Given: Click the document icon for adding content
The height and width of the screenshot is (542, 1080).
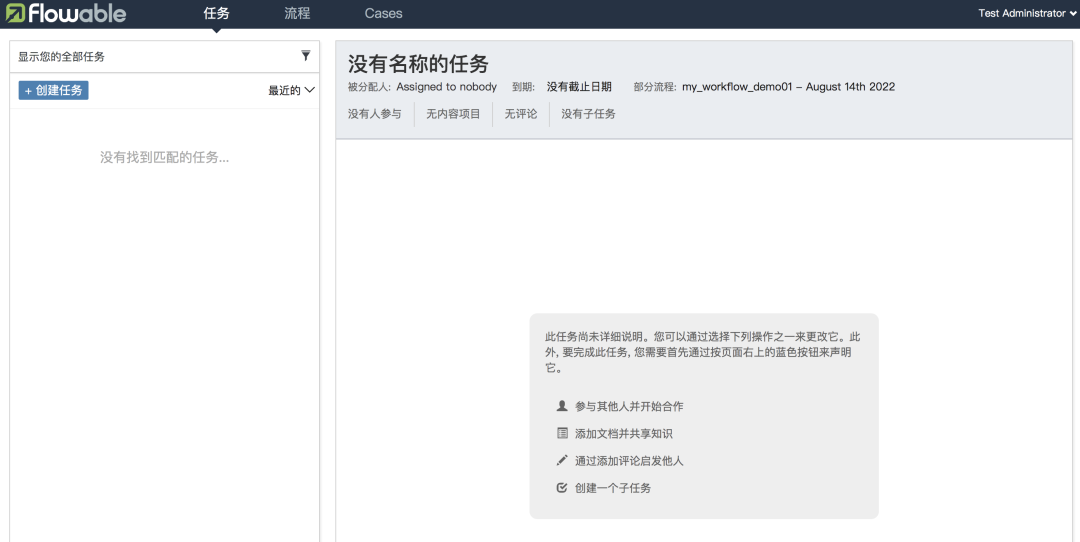Looking at the screenshot, I should [562, 433].
